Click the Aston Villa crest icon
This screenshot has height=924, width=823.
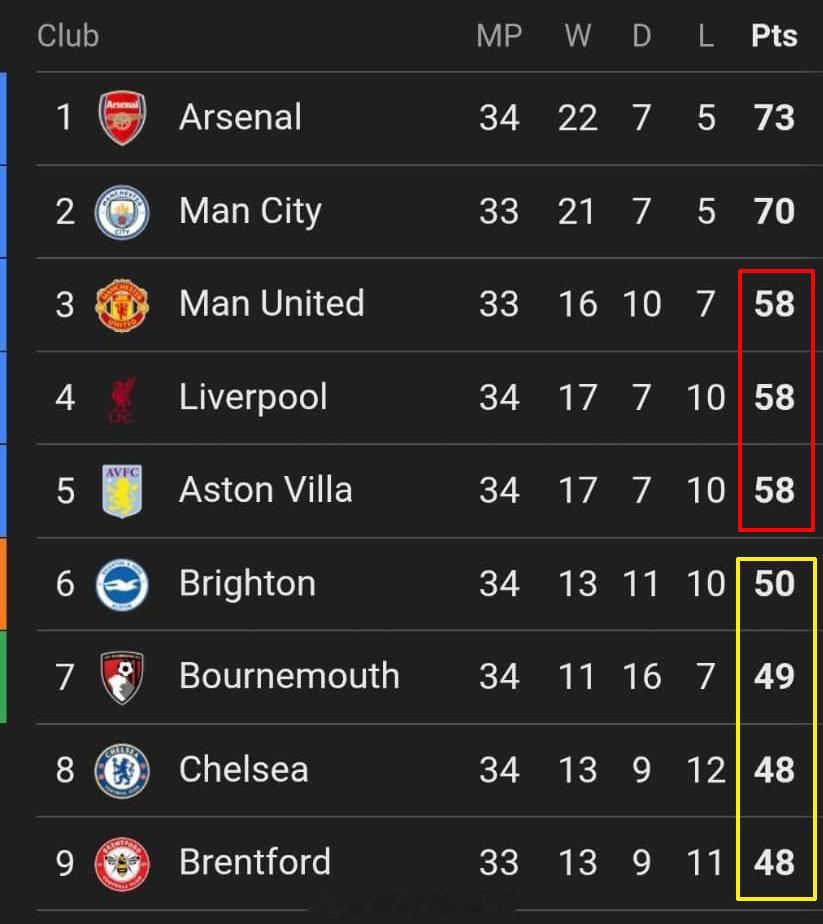[122, 491]
